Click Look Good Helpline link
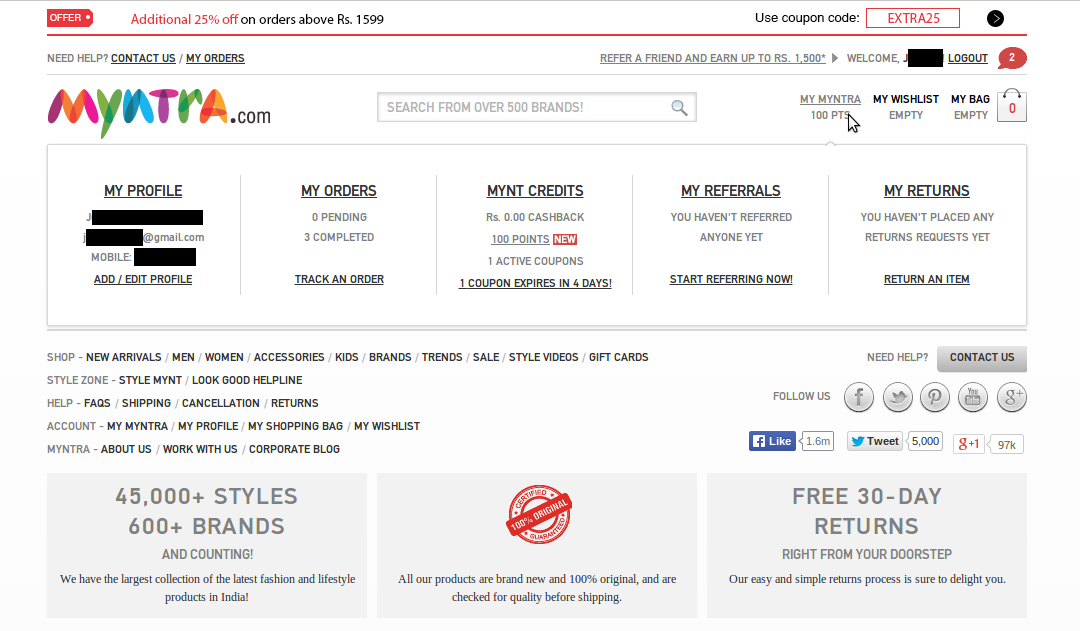The height and width of the screenshot is (631, 1080). click(247, 380)
